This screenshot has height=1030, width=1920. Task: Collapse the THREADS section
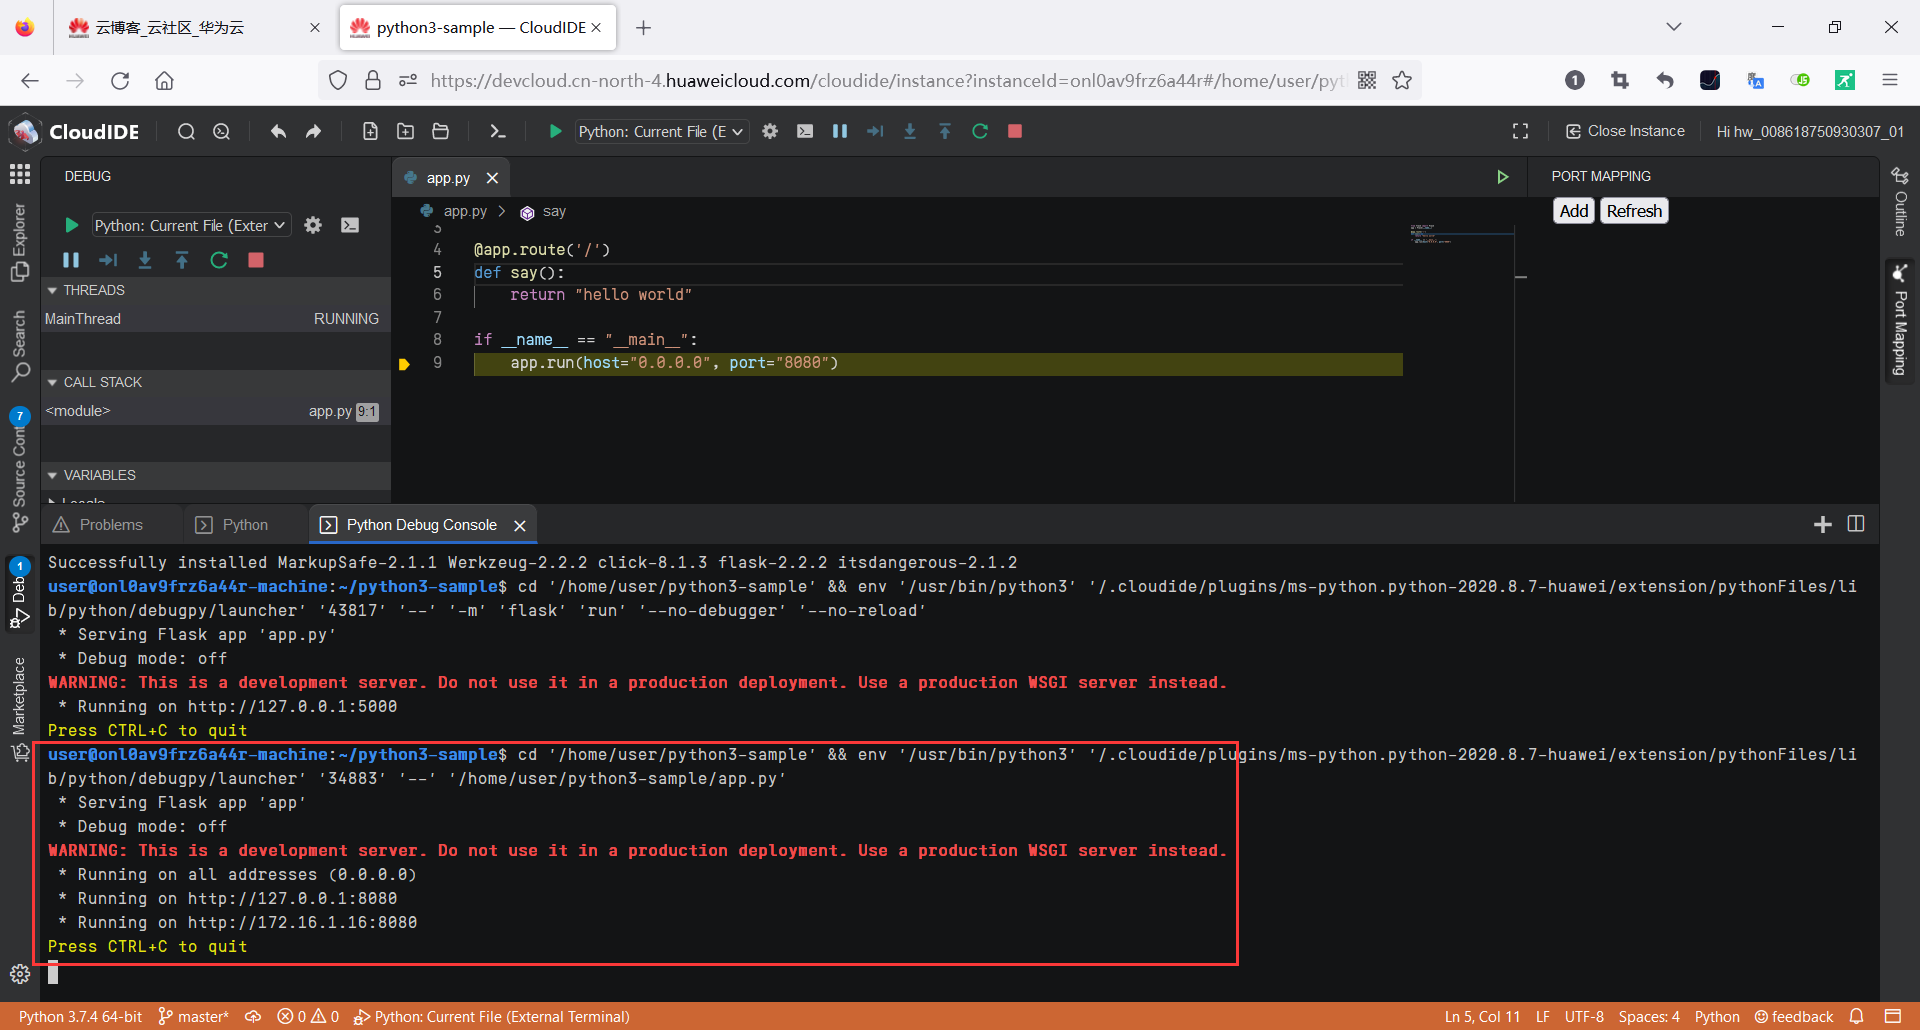[215, 290]
